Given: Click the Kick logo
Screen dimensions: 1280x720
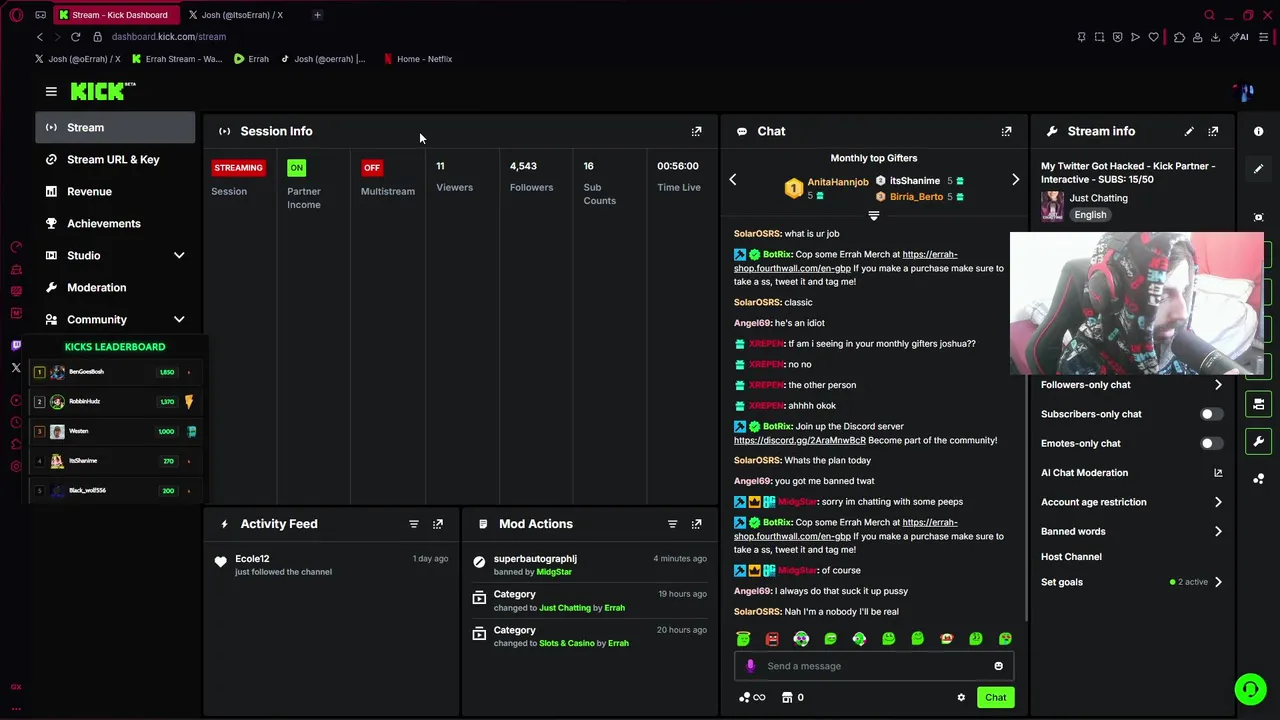Looking at the screenshot, I should (103, 91).
